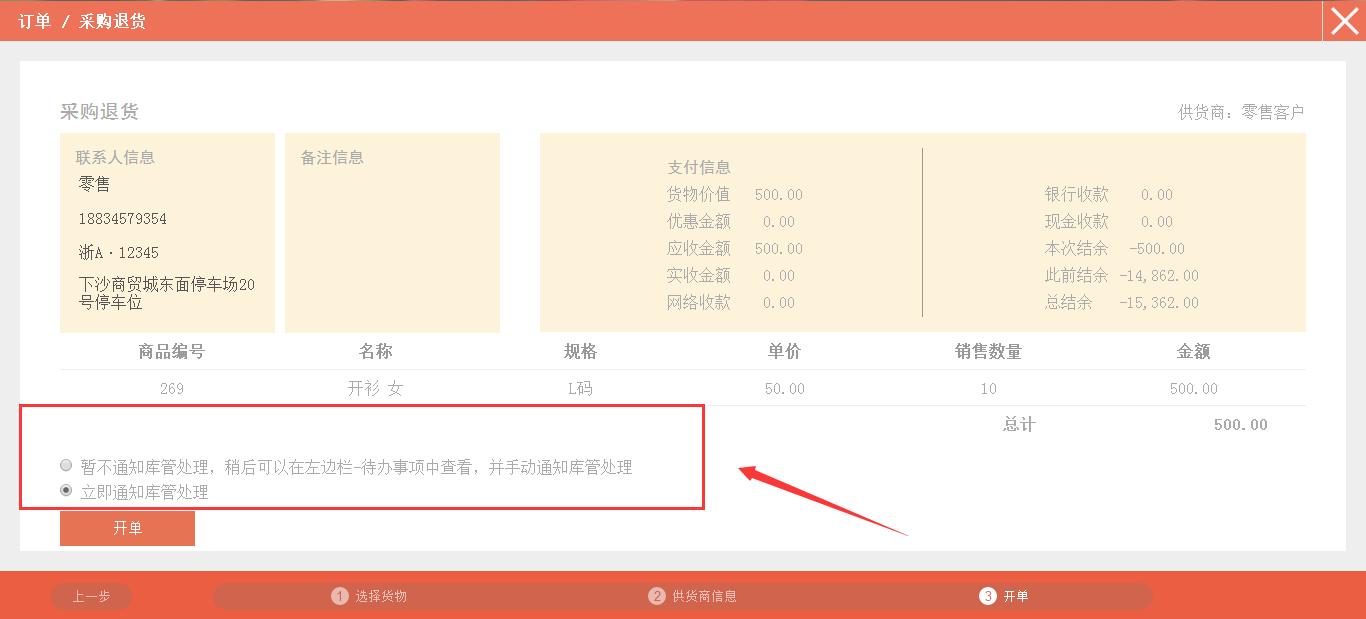This screenshot has width=1366, height=619.
Task: Click the step 3 circle for 开单
Action: [x=987, y=597]
